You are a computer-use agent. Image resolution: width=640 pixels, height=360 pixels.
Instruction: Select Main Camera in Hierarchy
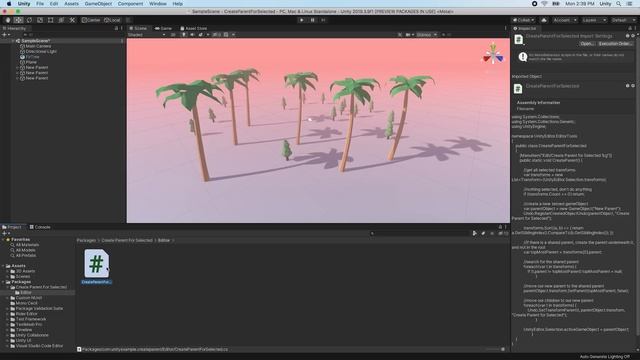pyautogui.click(x=38, y=46)
